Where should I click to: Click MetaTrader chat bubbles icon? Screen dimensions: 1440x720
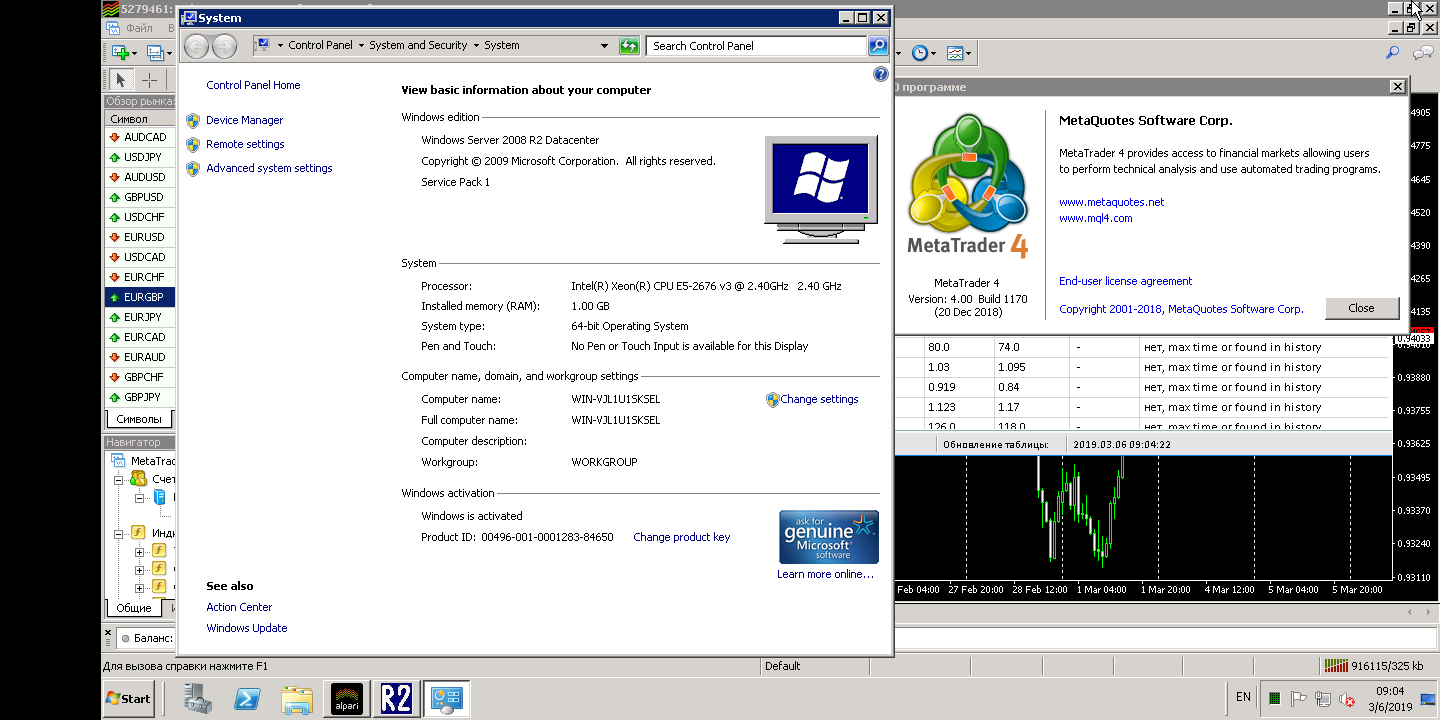pyautogui.click(x=1423, y=53)
